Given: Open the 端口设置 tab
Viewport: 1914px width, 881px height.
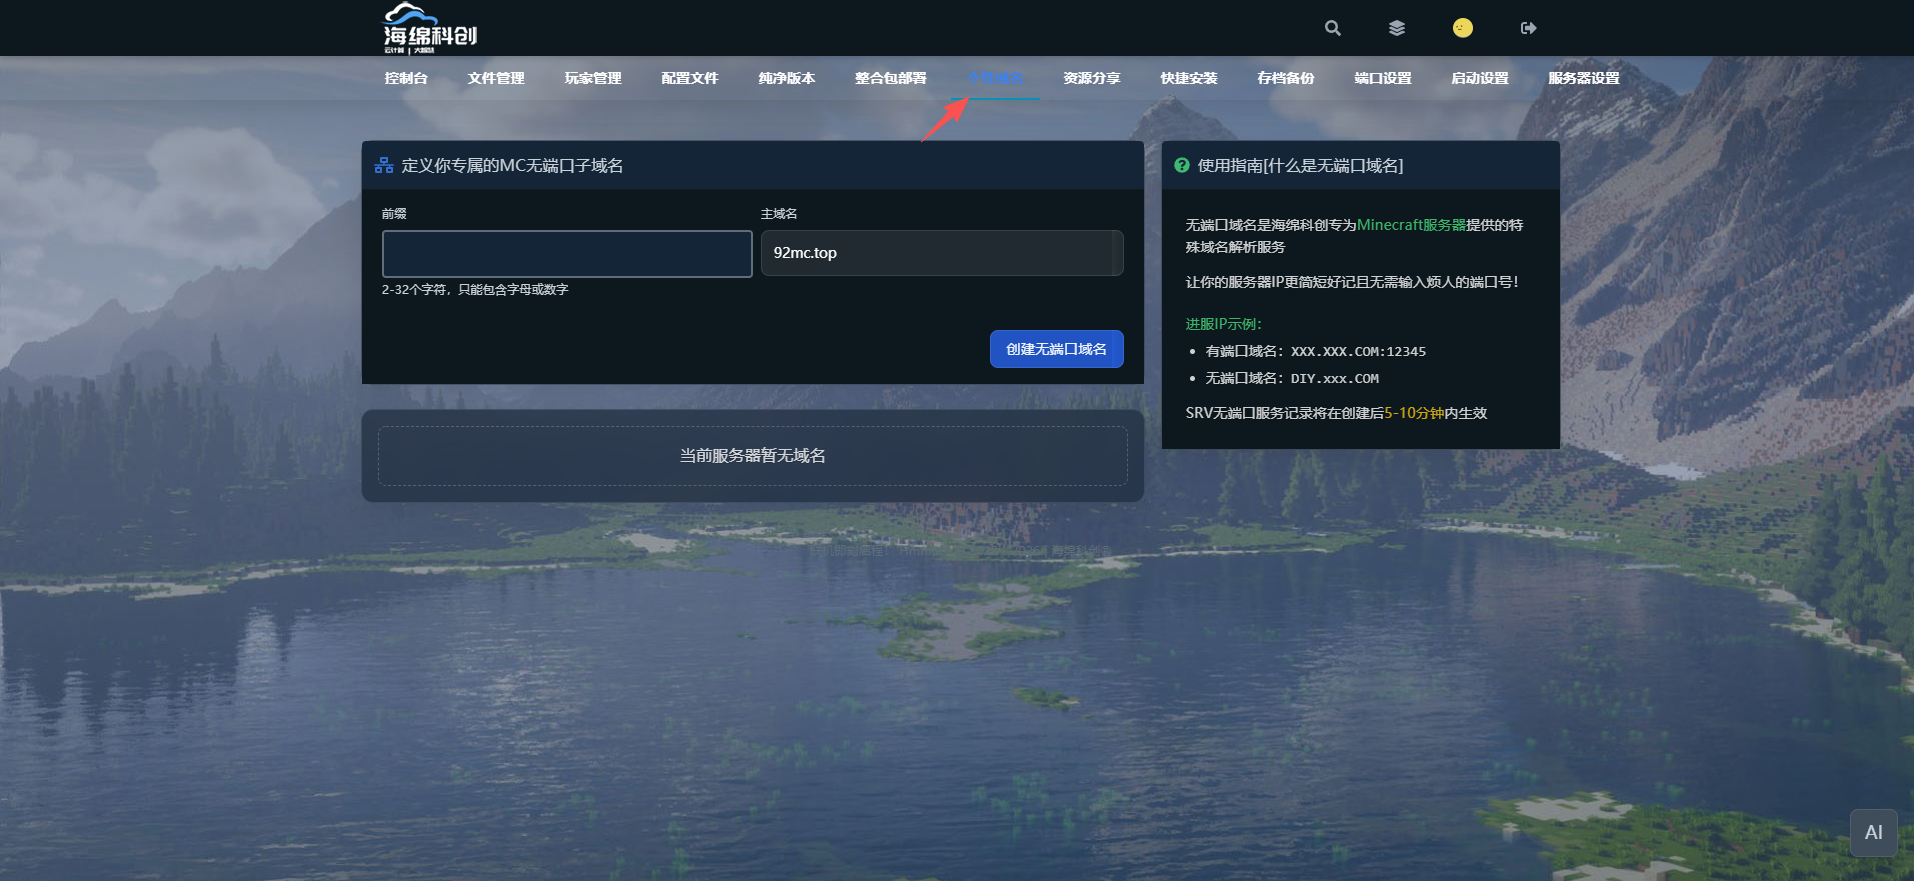Looking at the screenshot, I should pyautogui.click(x=1383, y=78).
